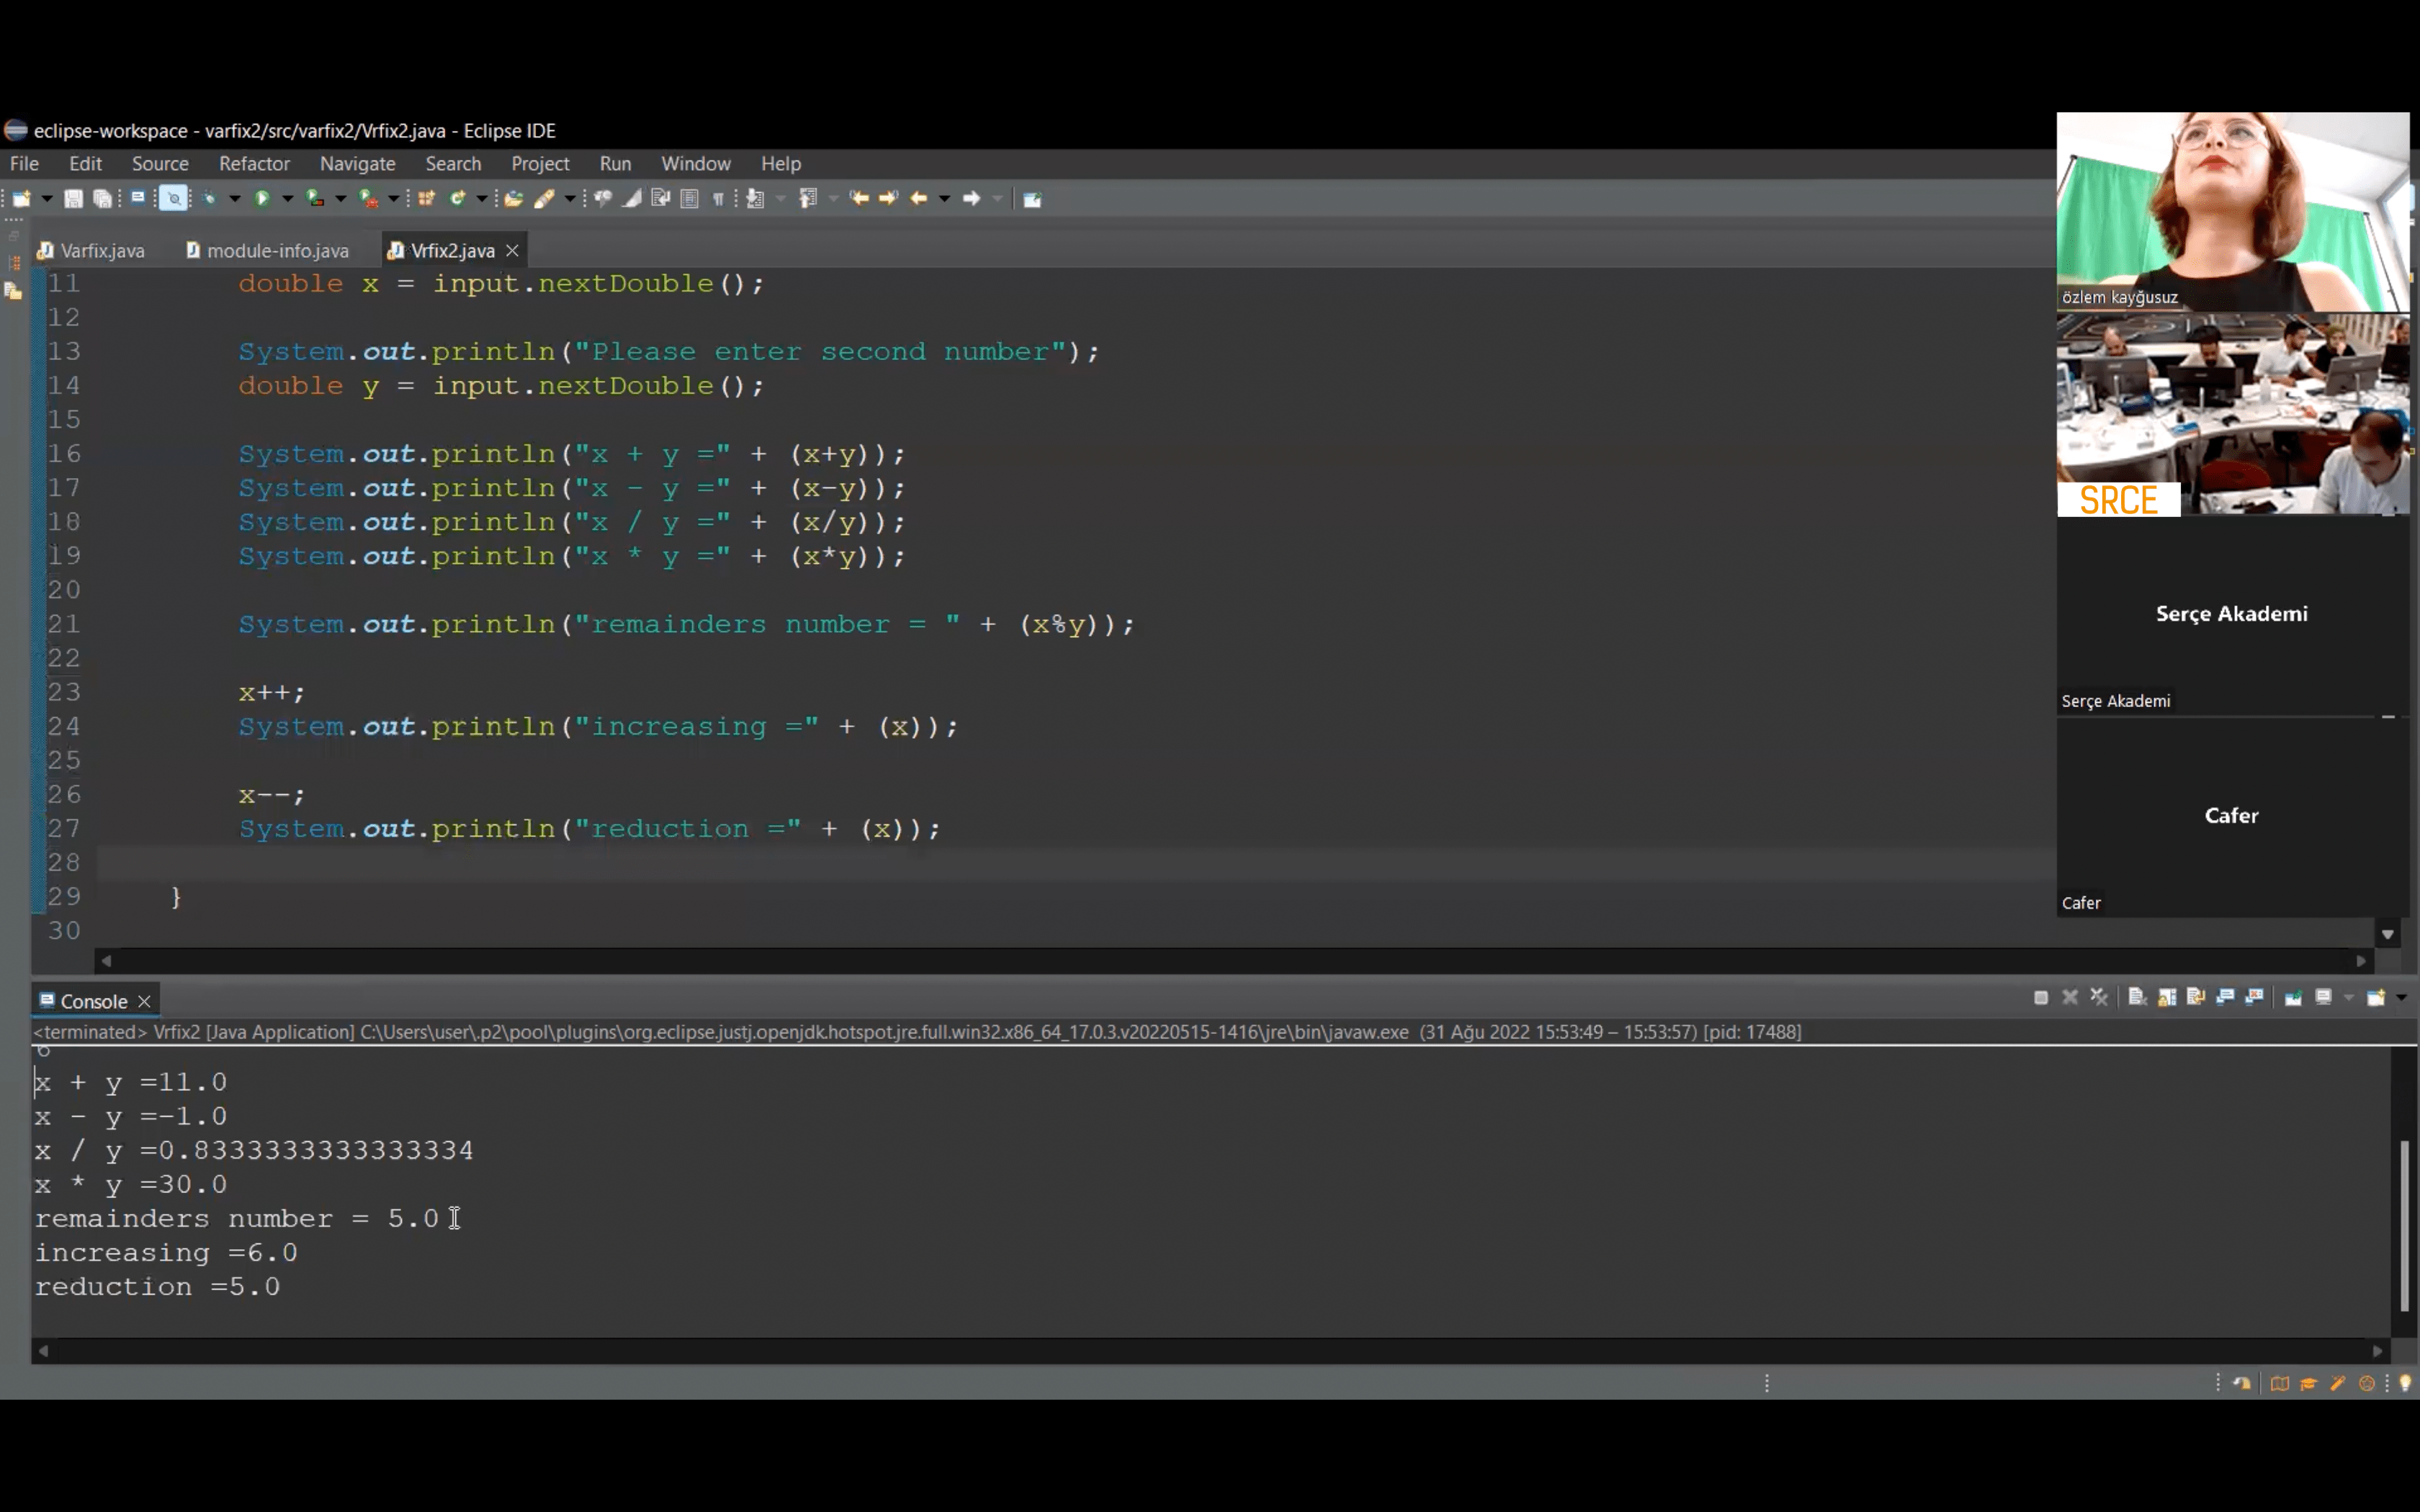
Task: Click the Search flashlight toolbar icon
Action: (545, 198)
